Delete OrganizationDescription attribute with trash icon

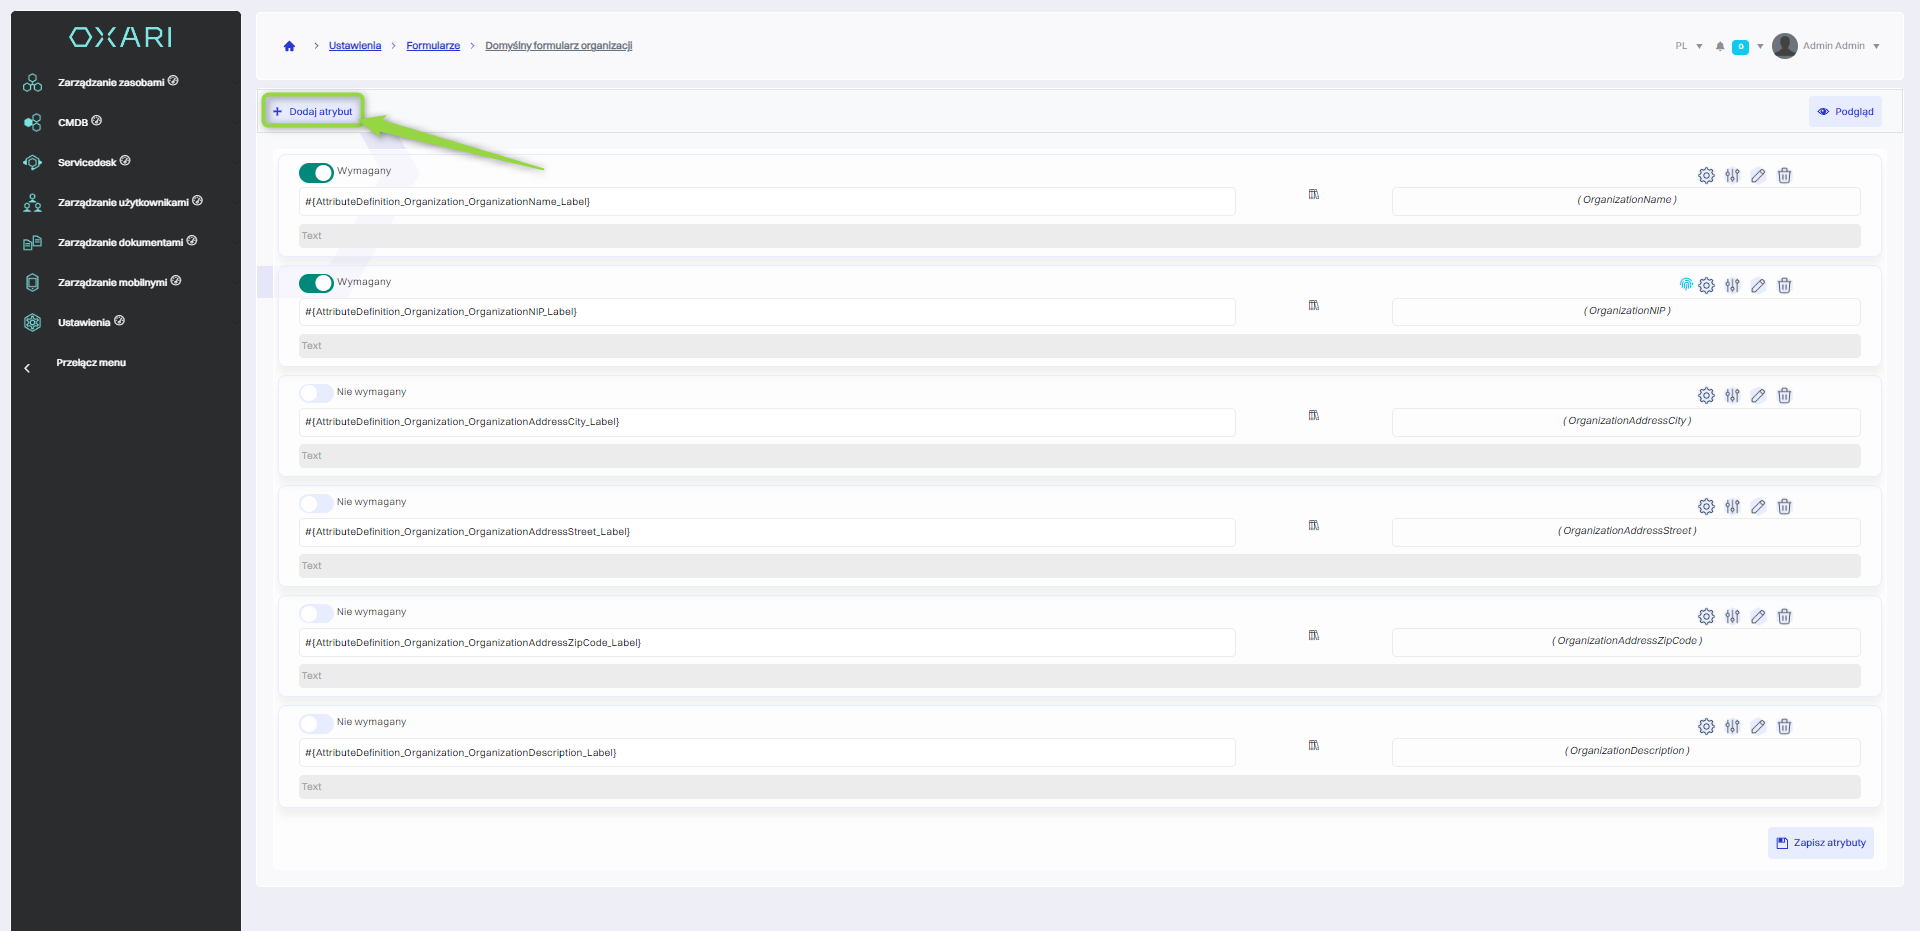point(1784,727)
